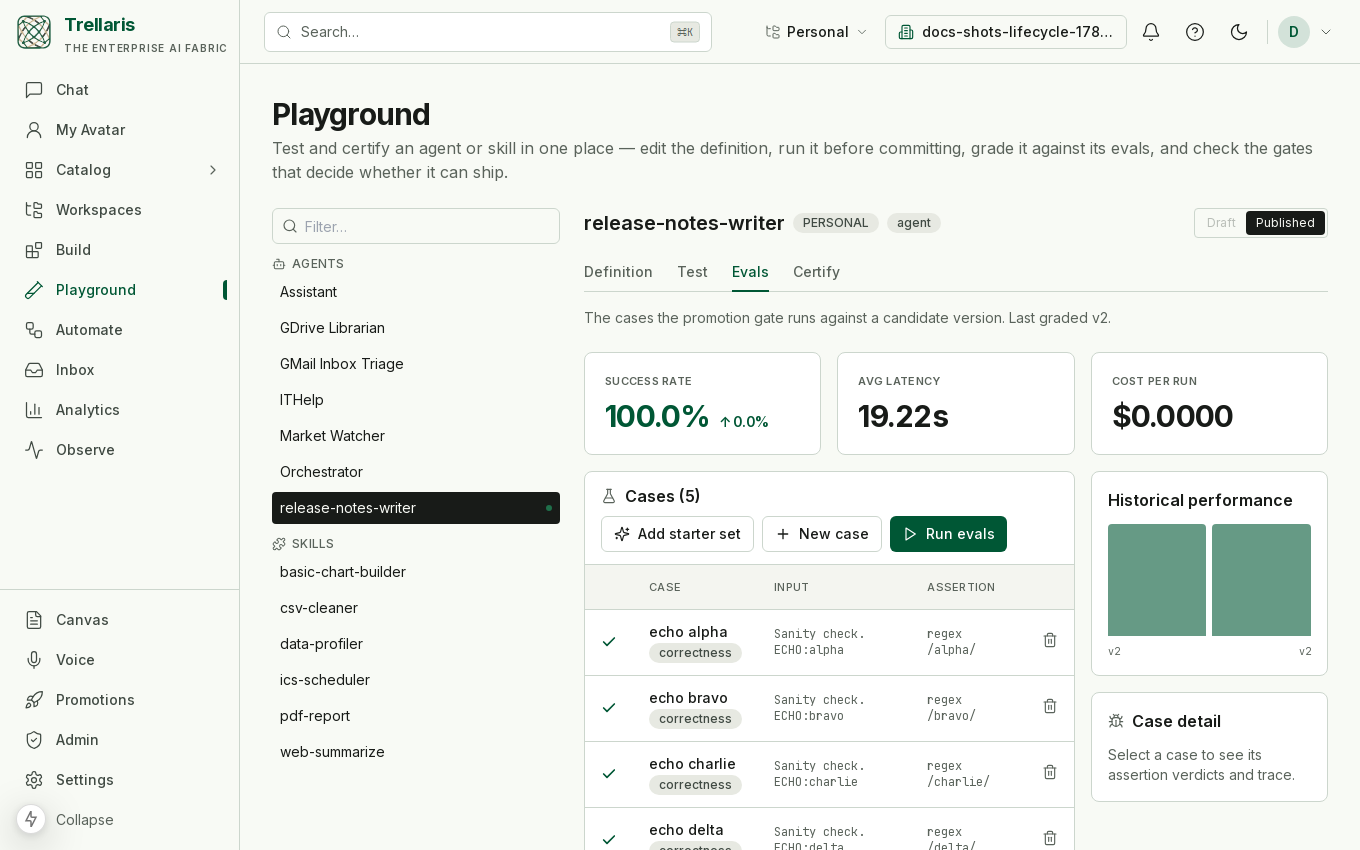Select basic-chart-builder skill
1360x850 pixels.
(416, 572)
